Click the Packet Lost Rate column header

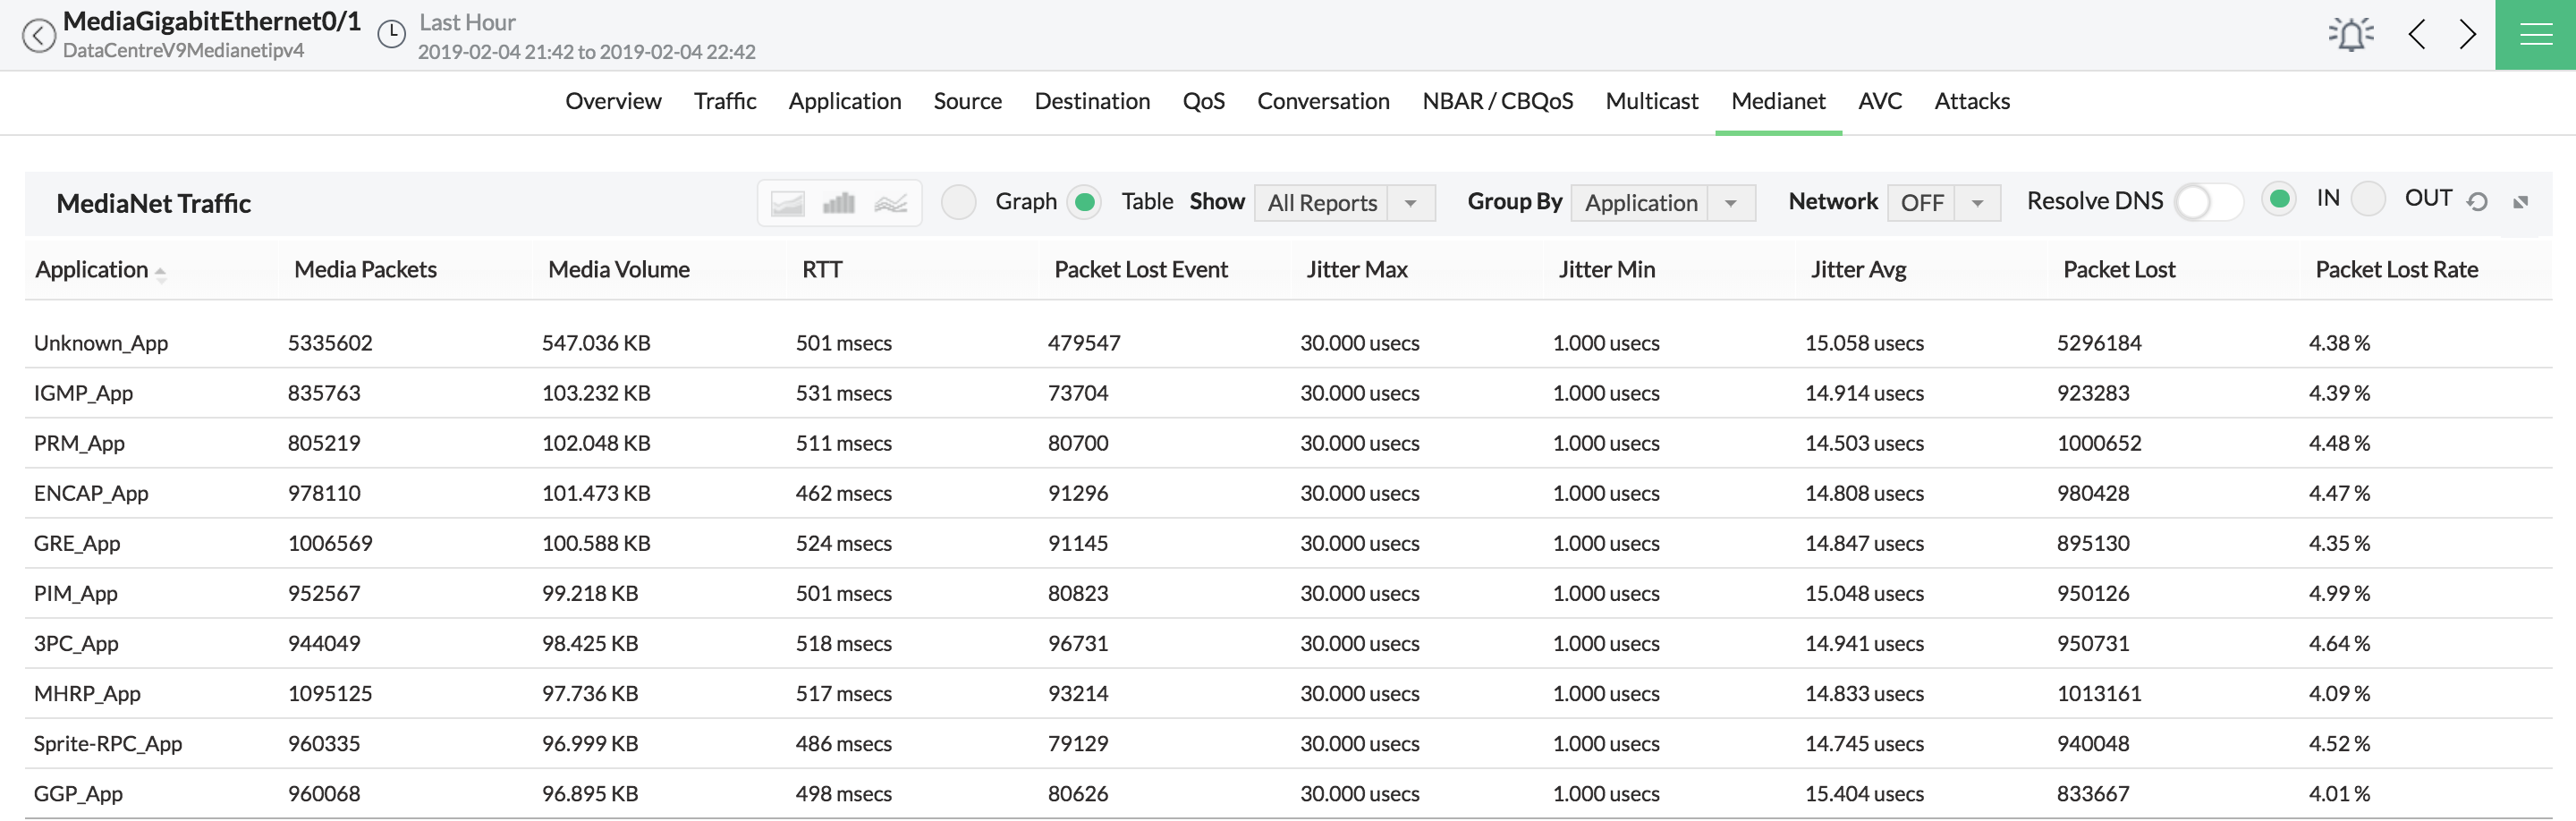[2396, 270]
